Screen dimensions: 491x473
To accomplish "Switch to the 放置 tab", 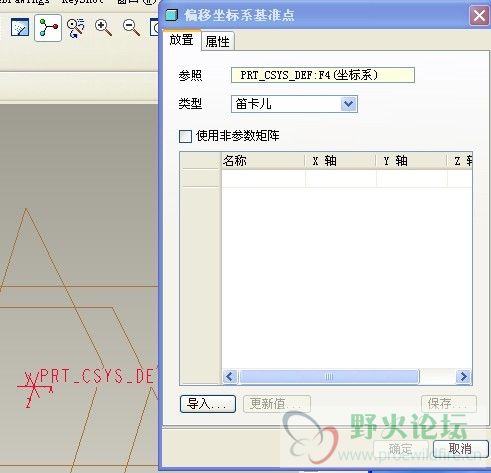I will (x=181, y=40).
